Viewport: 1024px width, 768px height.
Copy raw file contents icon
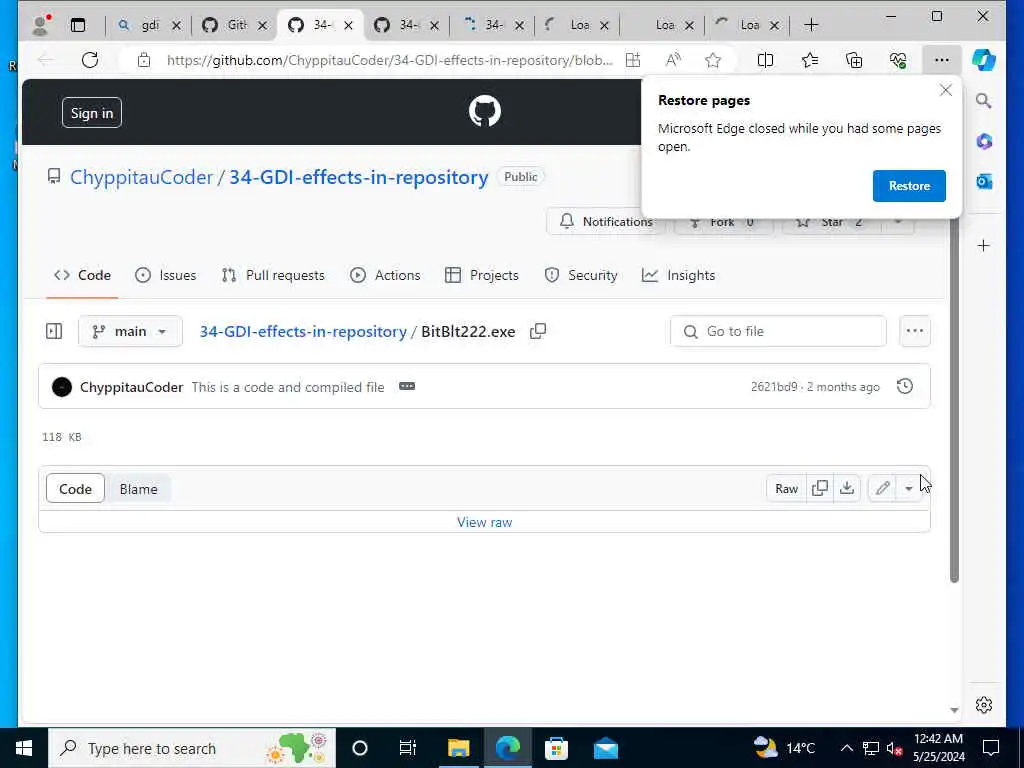(820, 488)
